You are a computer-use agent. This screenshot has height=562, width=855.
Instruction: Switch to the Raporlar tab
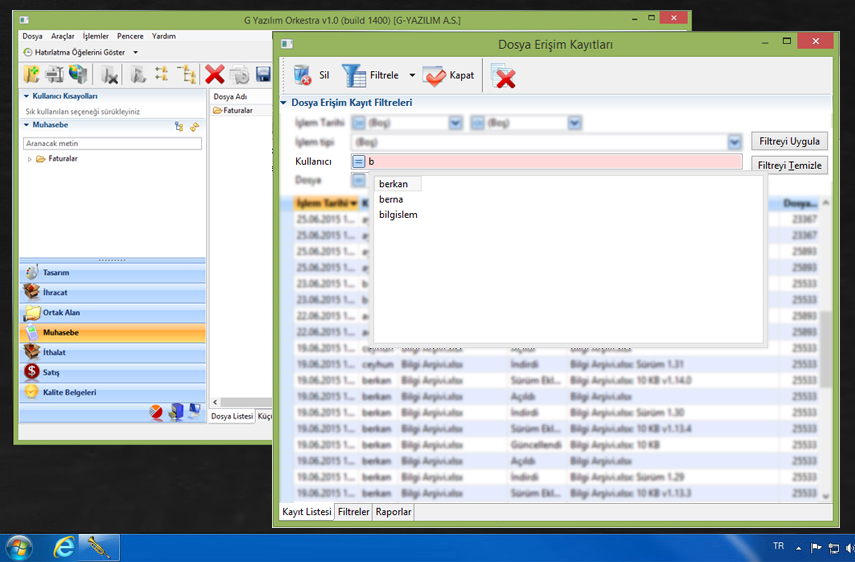click(x=393, y=512)
